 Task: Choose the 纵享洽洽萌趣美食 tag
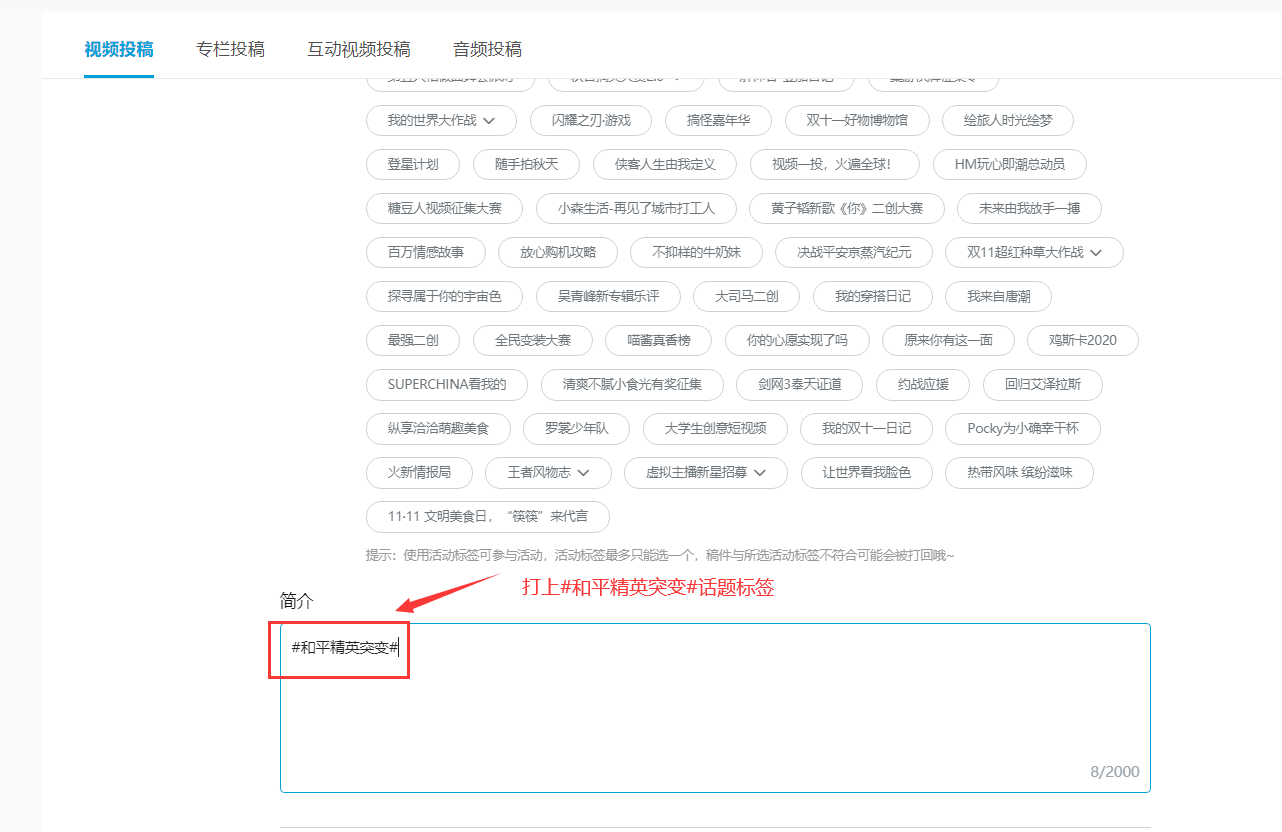coord(438,428)
